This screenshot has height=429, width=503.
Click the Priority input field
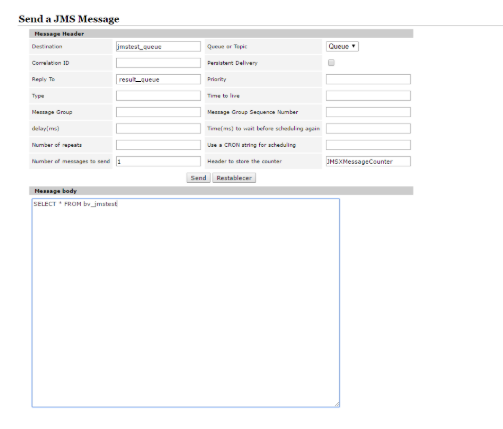[368, 79]
